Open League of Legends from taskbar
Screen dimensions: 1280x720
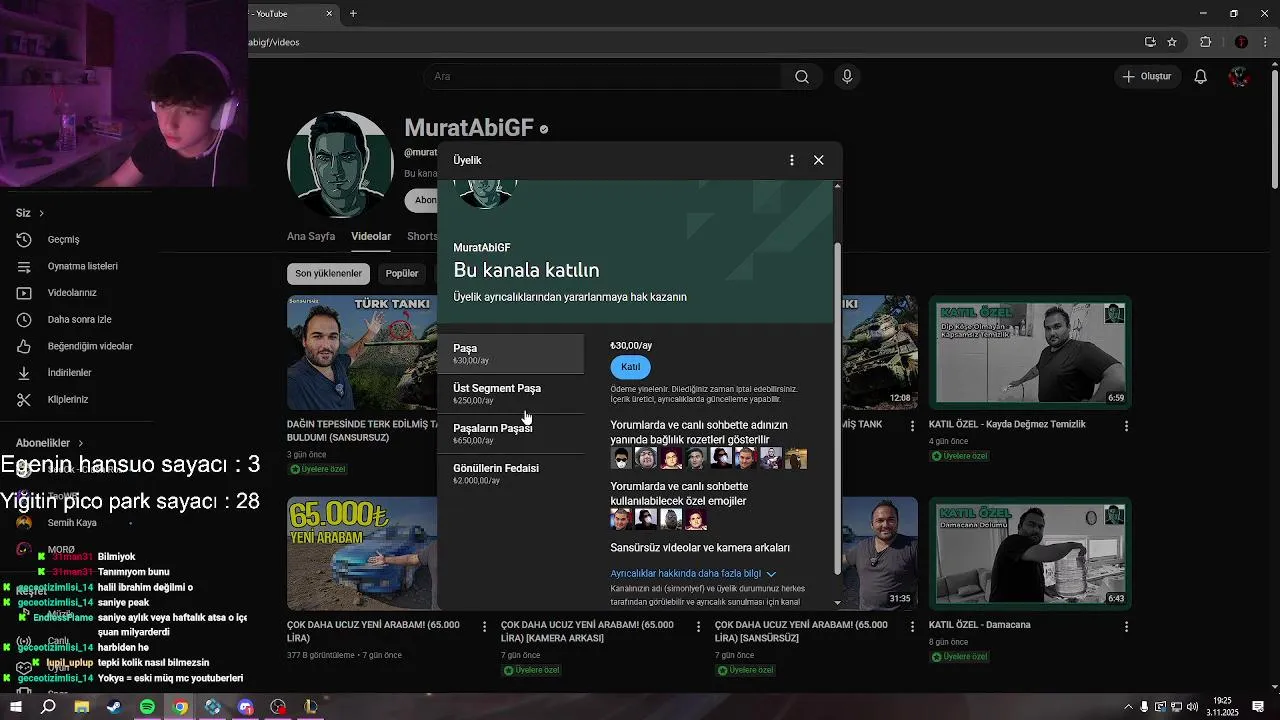tap(311, 707)
